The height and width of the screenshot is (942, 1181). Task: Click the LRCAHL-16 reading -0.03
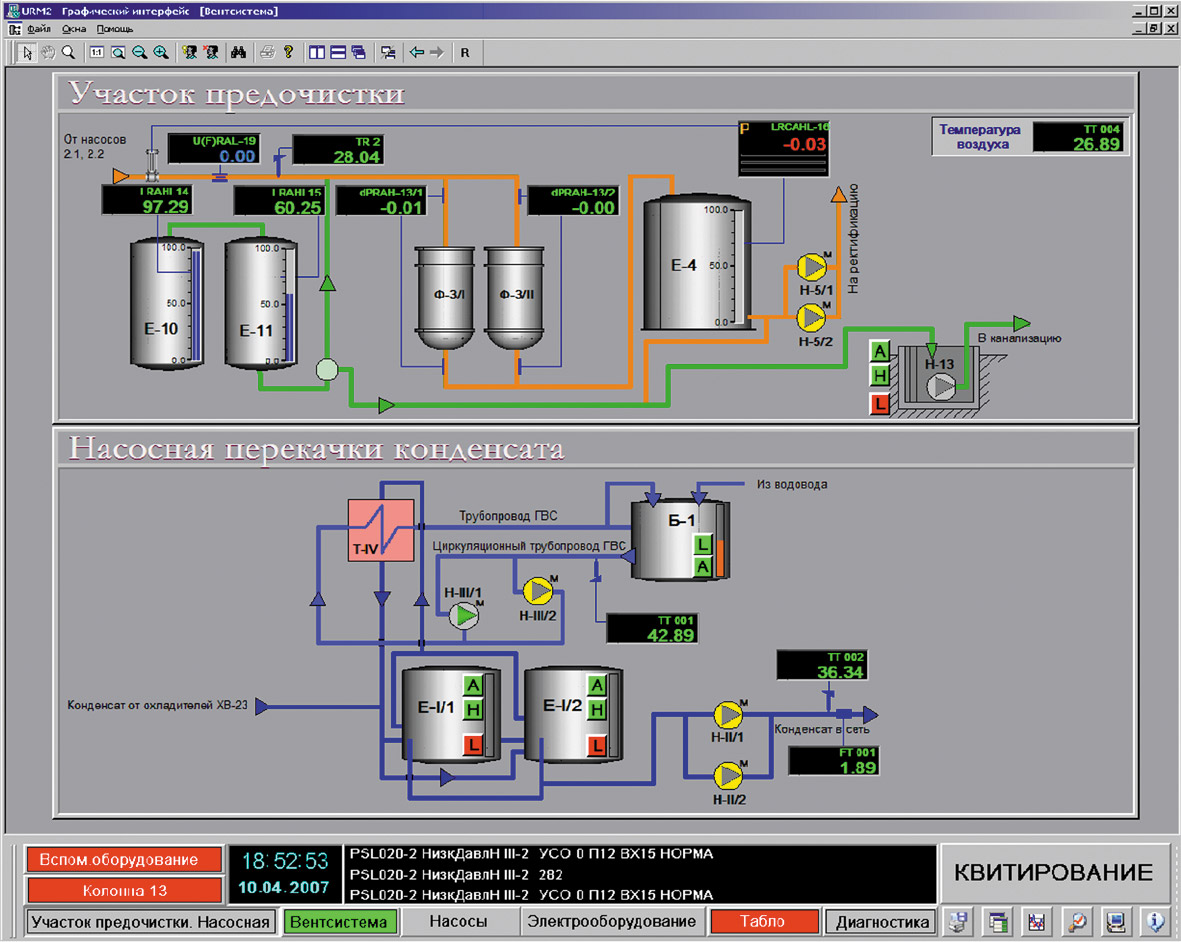pyautogui.click(x=804, y=144)
